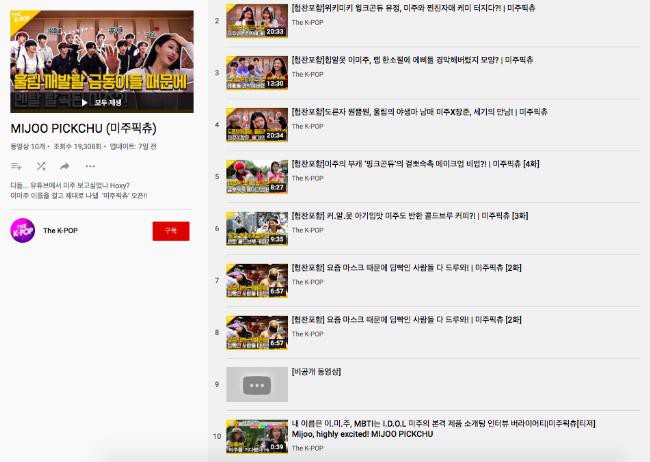This screenshot has height=462, width=650.
Task: Open the video thumbnail with duration 9:25
Action: point(257,229)
